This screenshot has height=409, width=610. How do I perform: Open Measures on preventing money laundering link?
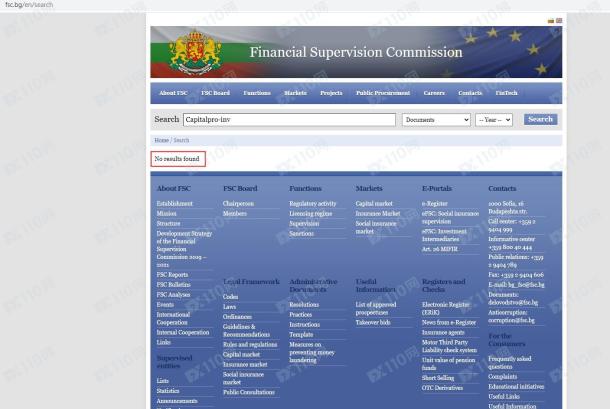tap(312, 353)
